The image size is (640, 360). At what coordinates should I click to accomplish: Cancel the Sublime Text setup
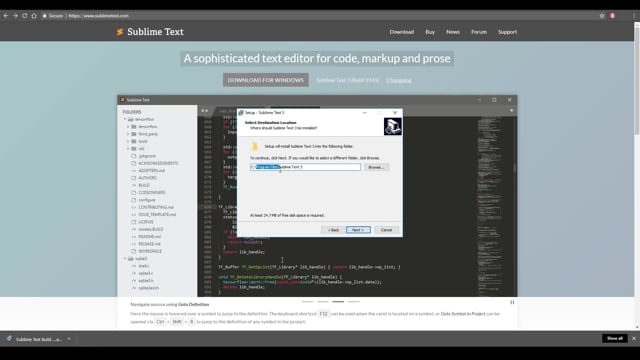point(386,230)
